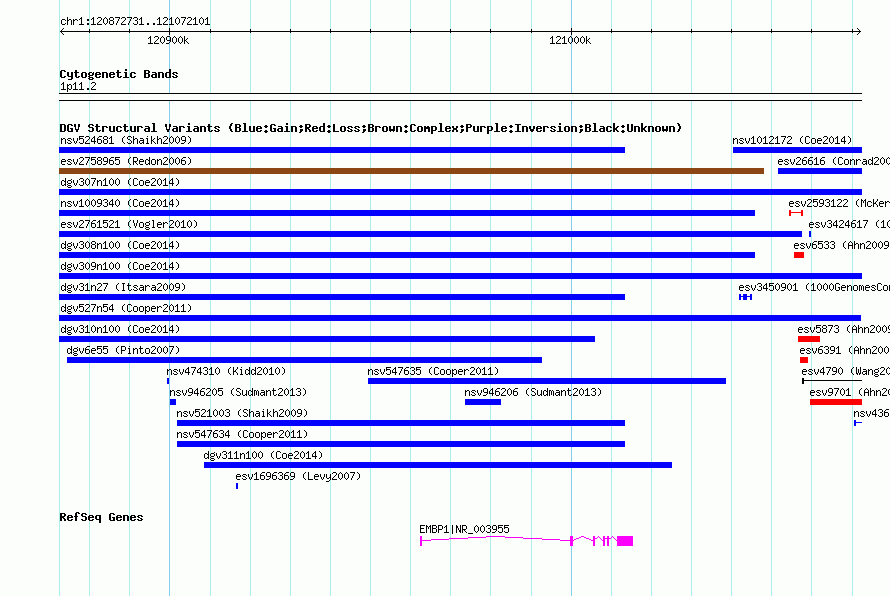Viewport: 890px width, 596px height.
Task: Click the dgv6e55 (Pinto2007) label
Action: (x=123, y=350)
